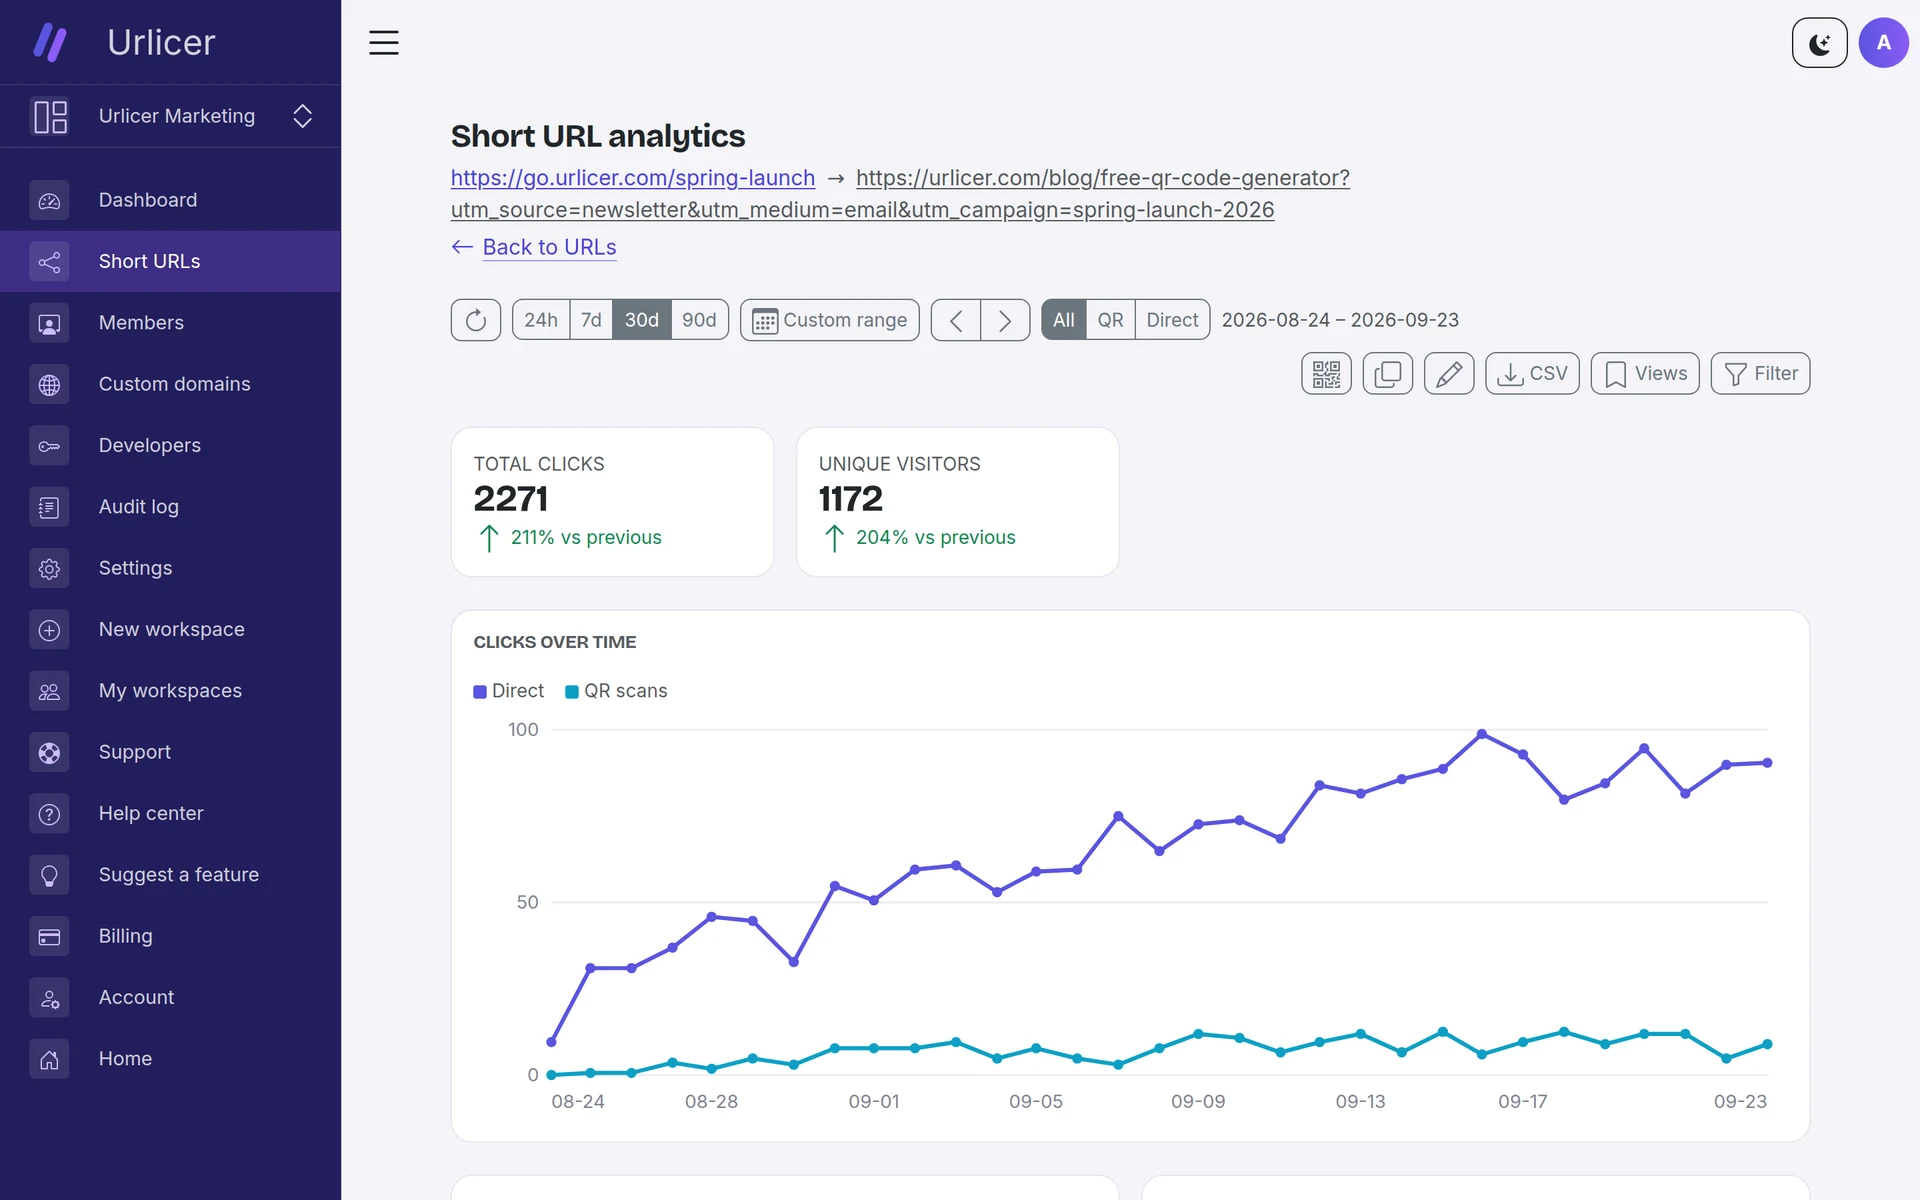This screenshot has height=1200, width=1920.
Task: Open Short URLs in the sidebar
Action: [170, 261]
